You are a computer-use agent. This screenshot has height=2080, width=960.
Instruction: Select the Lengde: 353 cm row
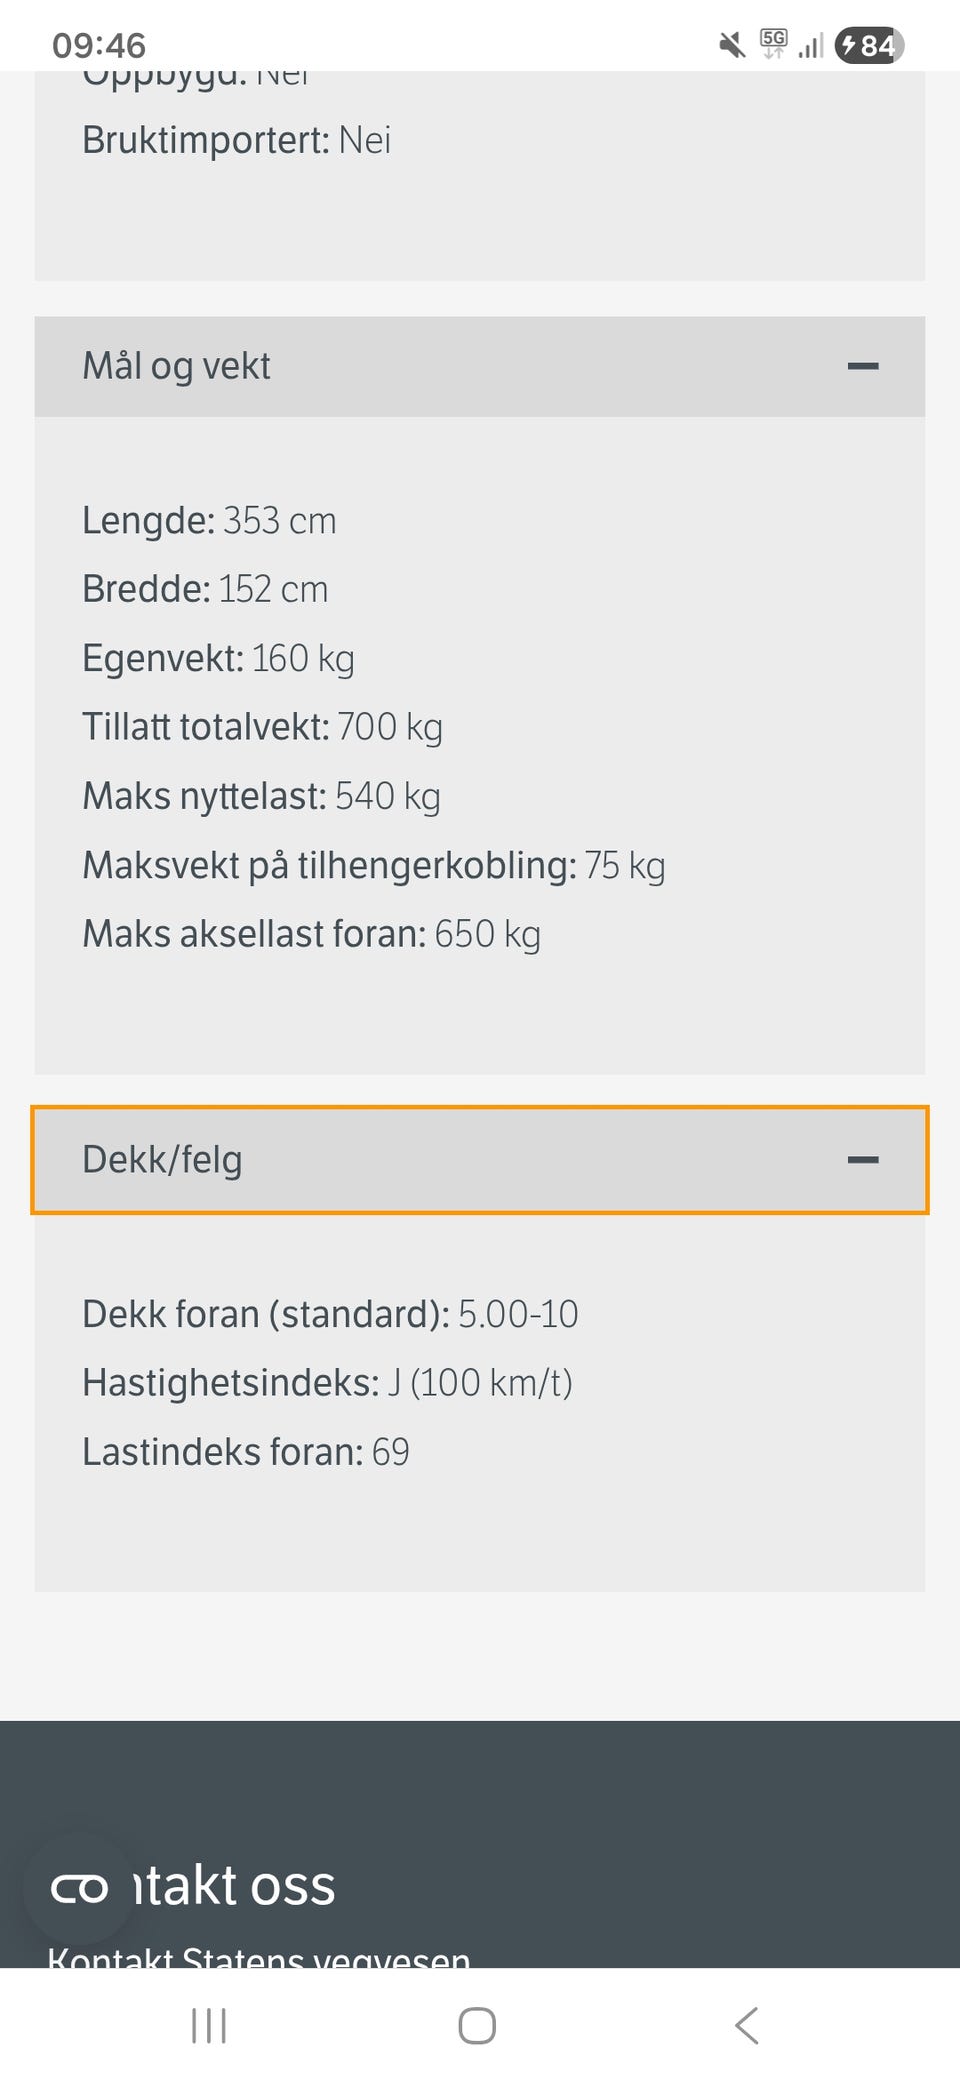209,521
